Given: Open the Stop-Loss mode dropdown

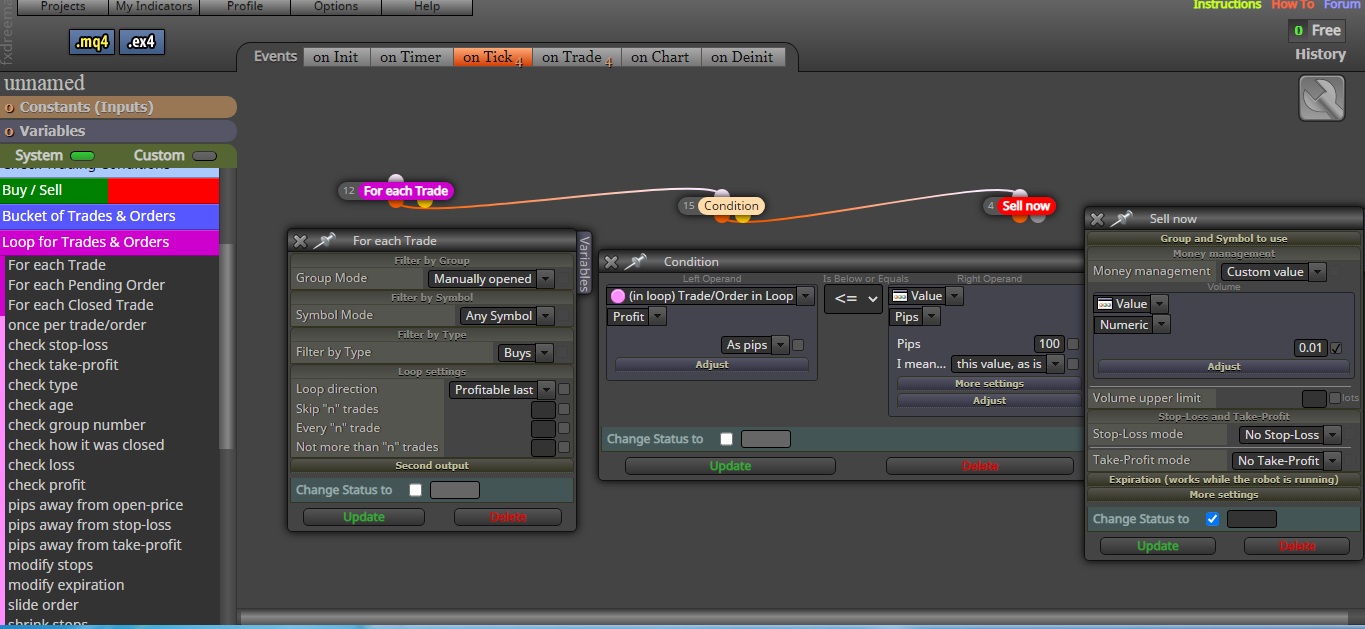Looking at the screenshot, I should 1284,435.
